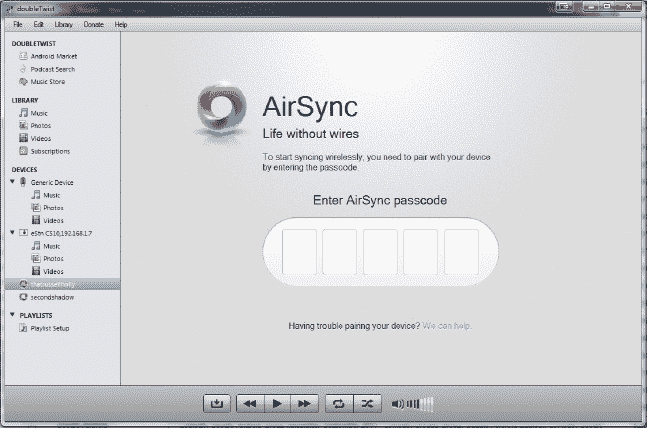Skip ahead with the fast-forward button
Image resolution: width=647 pixels, height=428 pixels.
click(305, 403)
